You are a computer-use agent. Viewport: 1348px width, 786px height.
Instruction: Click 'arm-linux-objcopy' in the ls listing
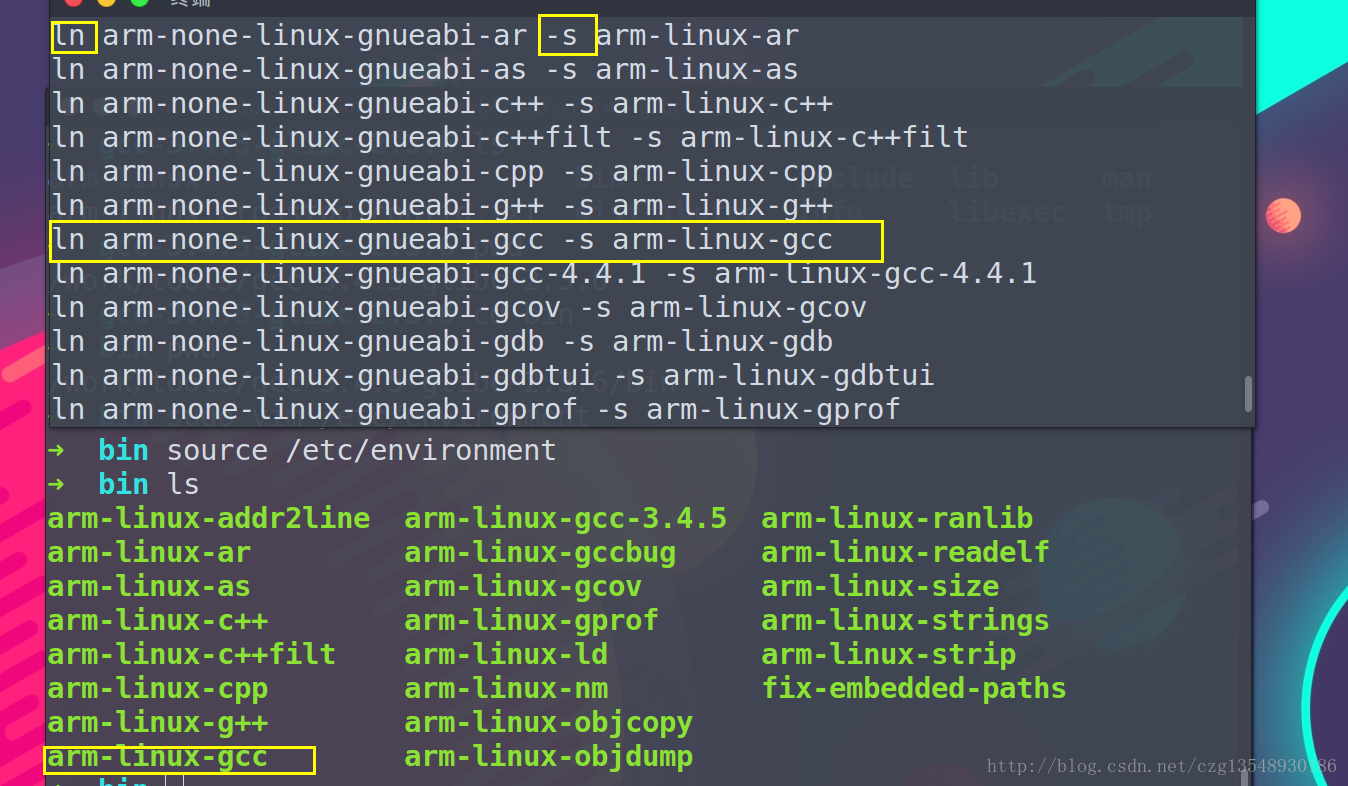pos(549,722)
